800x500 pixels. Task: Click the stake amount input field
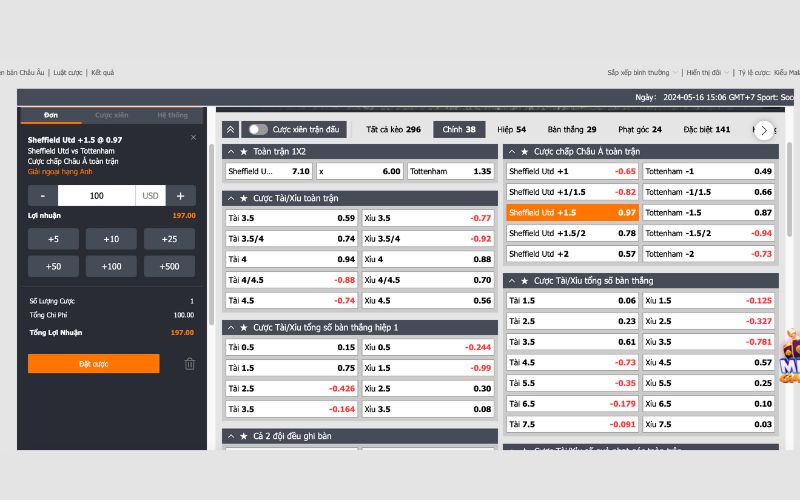[96, 196]
